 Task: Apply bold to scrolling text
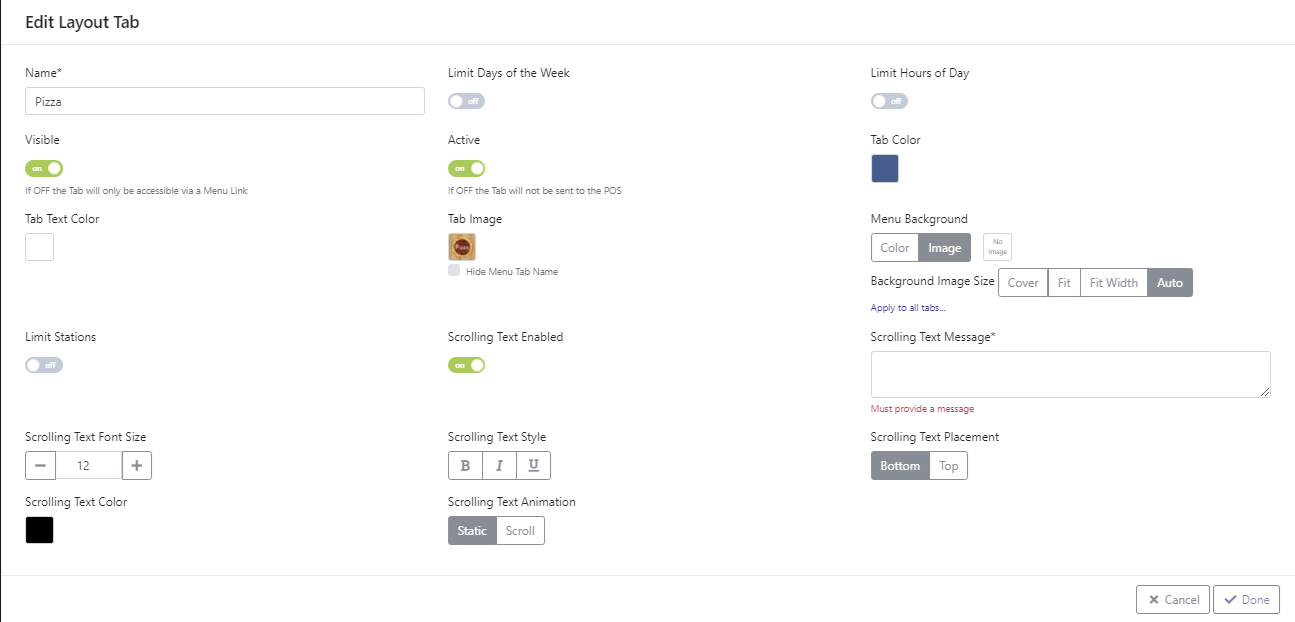click(464, 465)
